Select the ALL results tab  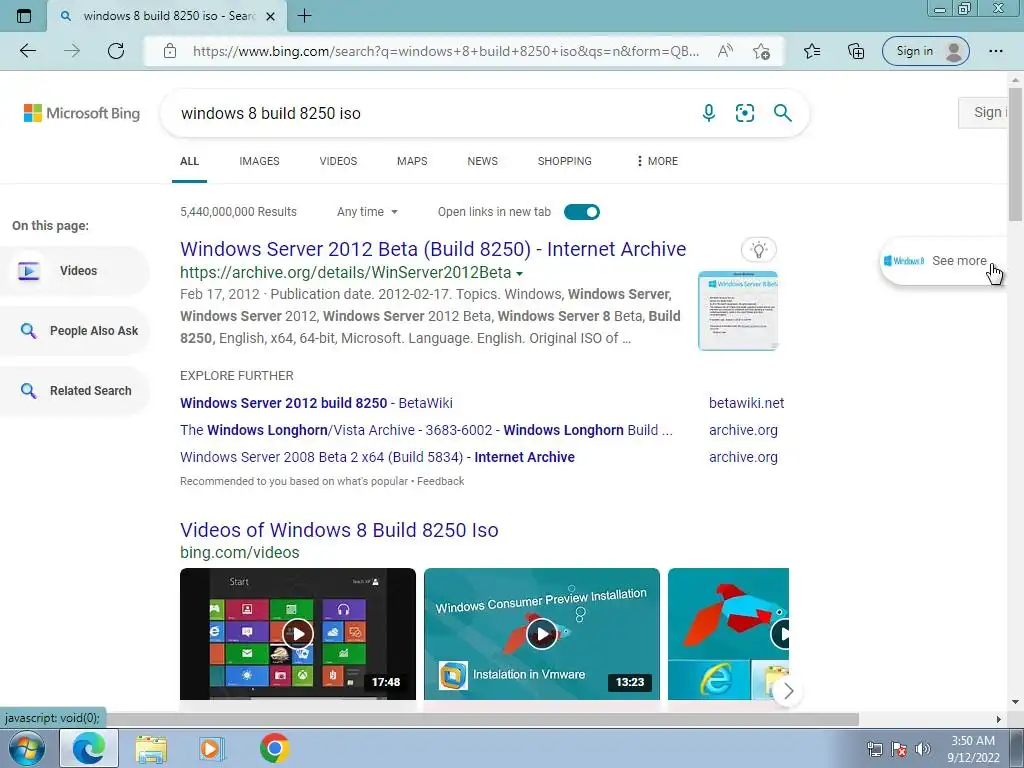click(x=189, y=161)
